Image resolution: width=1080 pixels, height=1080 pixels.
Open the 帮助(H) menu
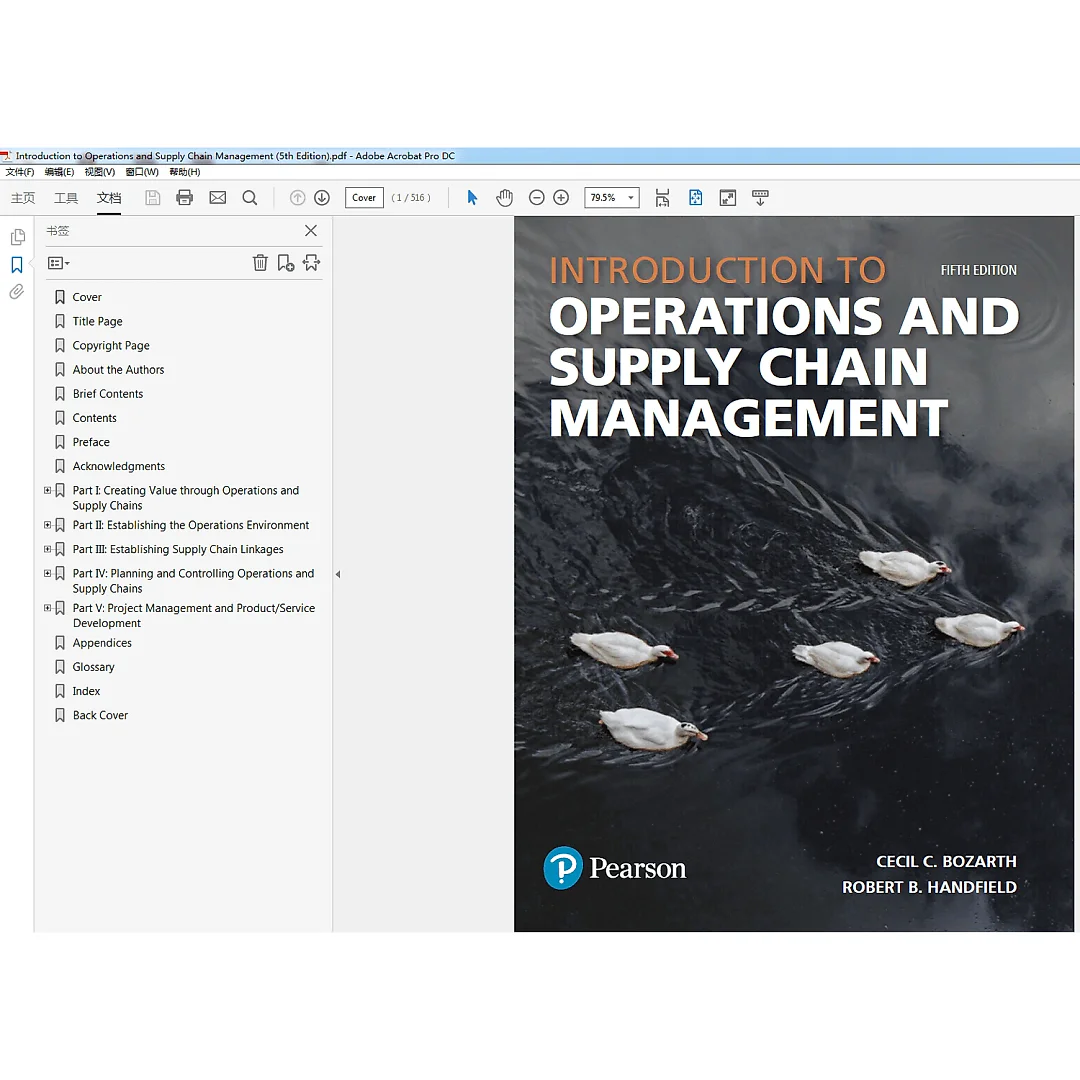tap(185, 172)
